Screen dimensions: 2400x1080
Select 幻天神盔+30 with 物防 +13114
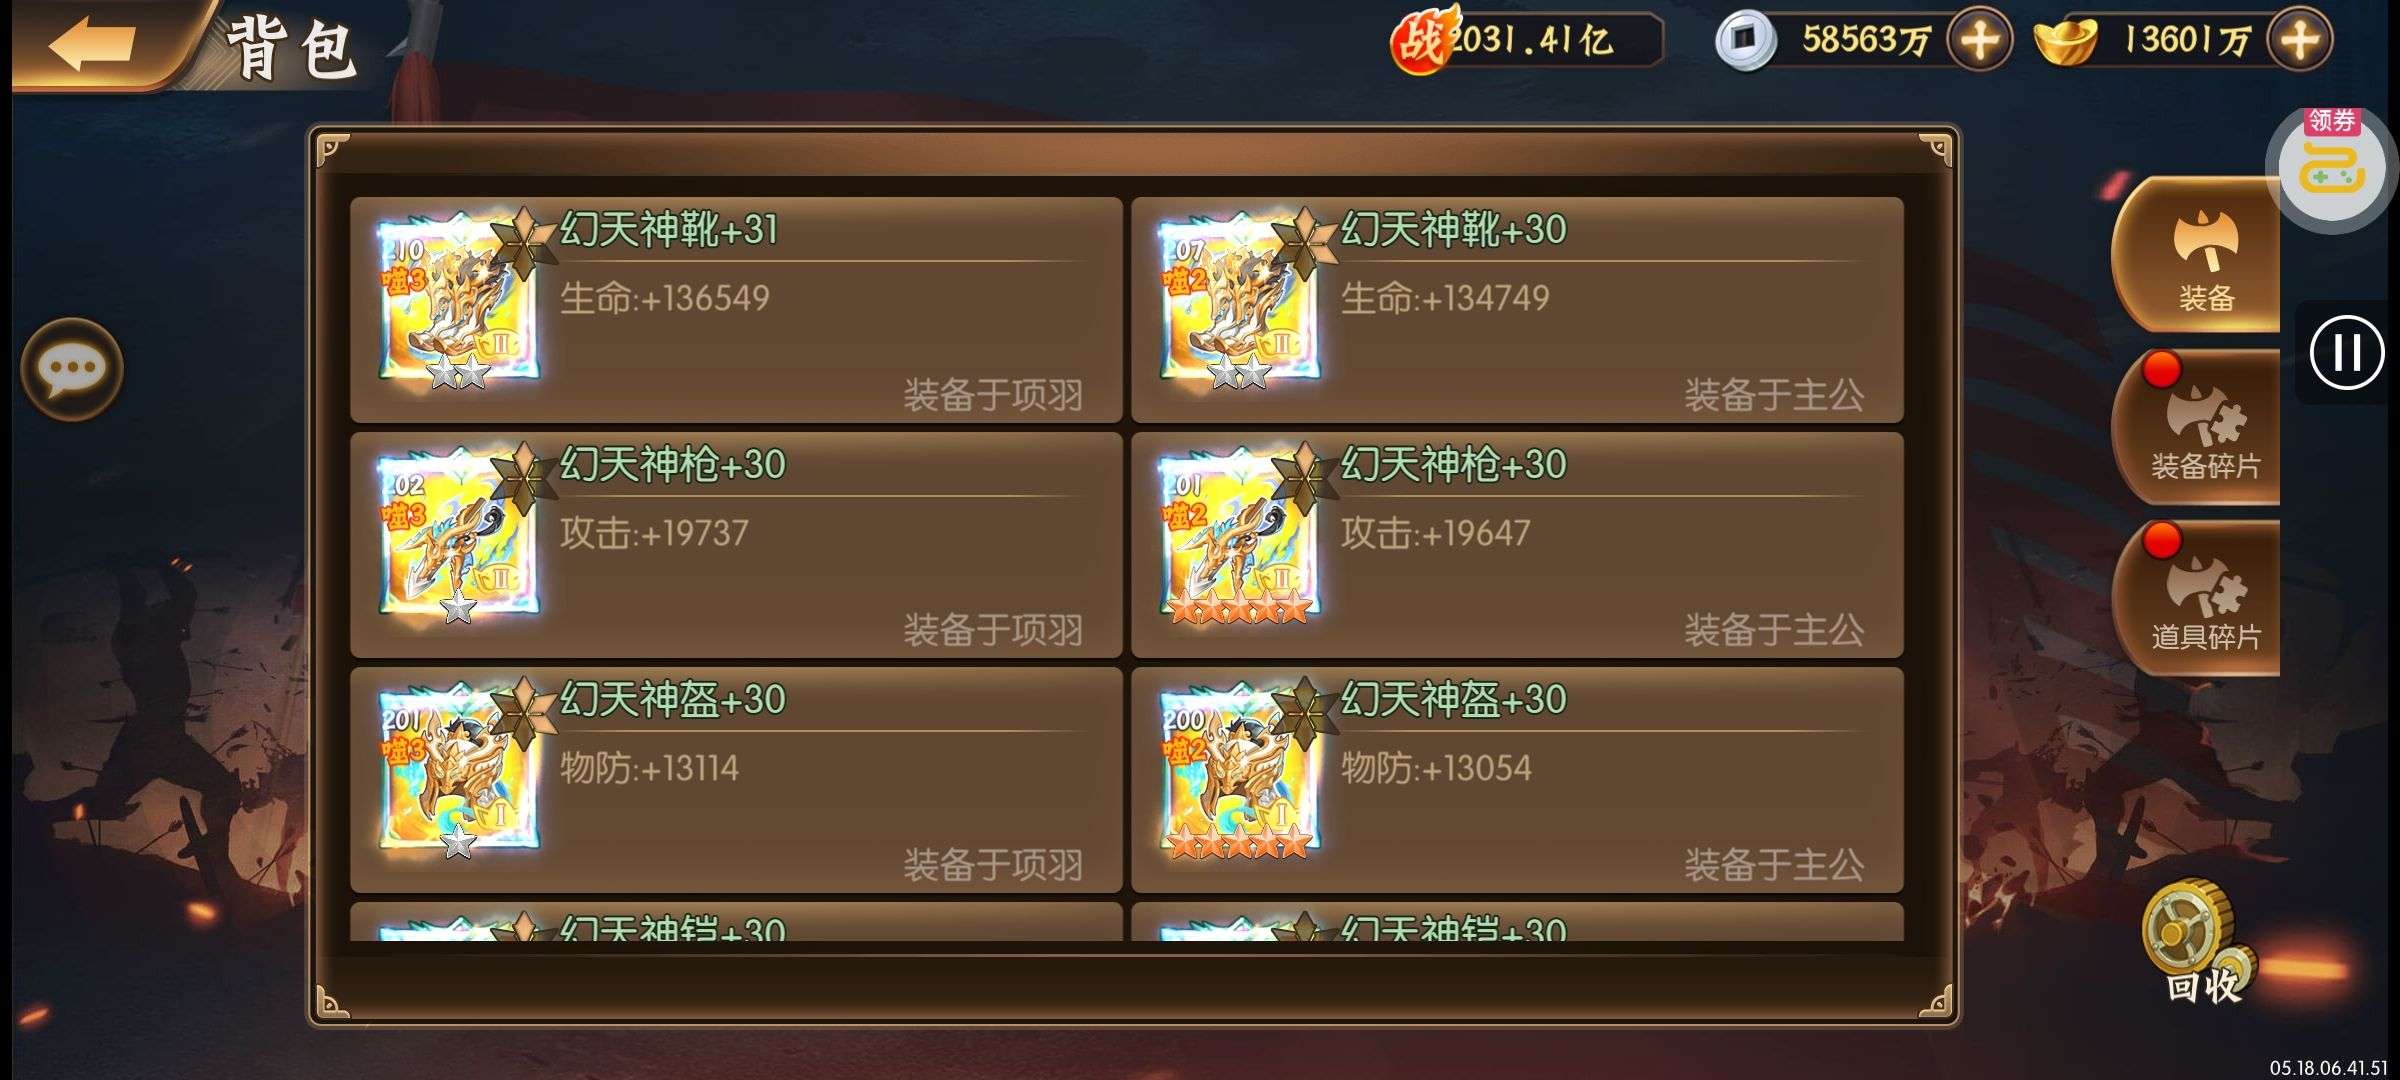tap(736, 780)
